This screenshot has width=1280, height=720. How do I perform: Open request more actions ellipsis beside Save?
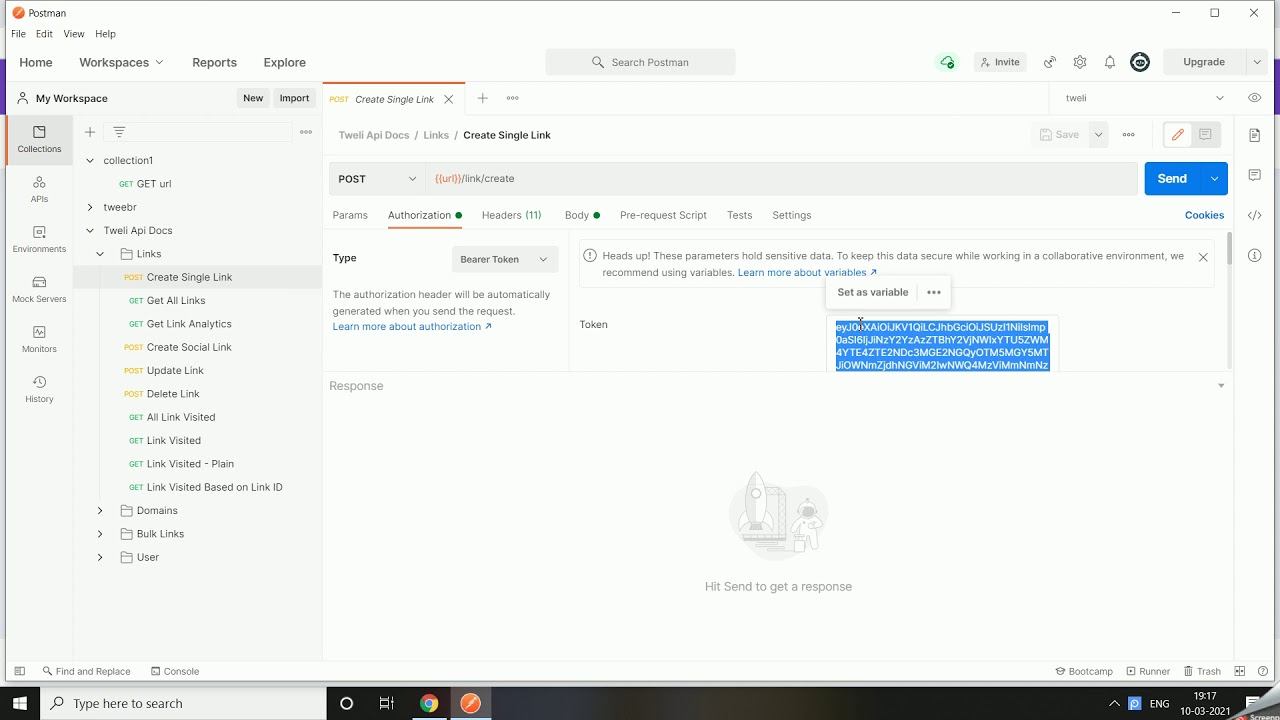[x=1129, y=135]
